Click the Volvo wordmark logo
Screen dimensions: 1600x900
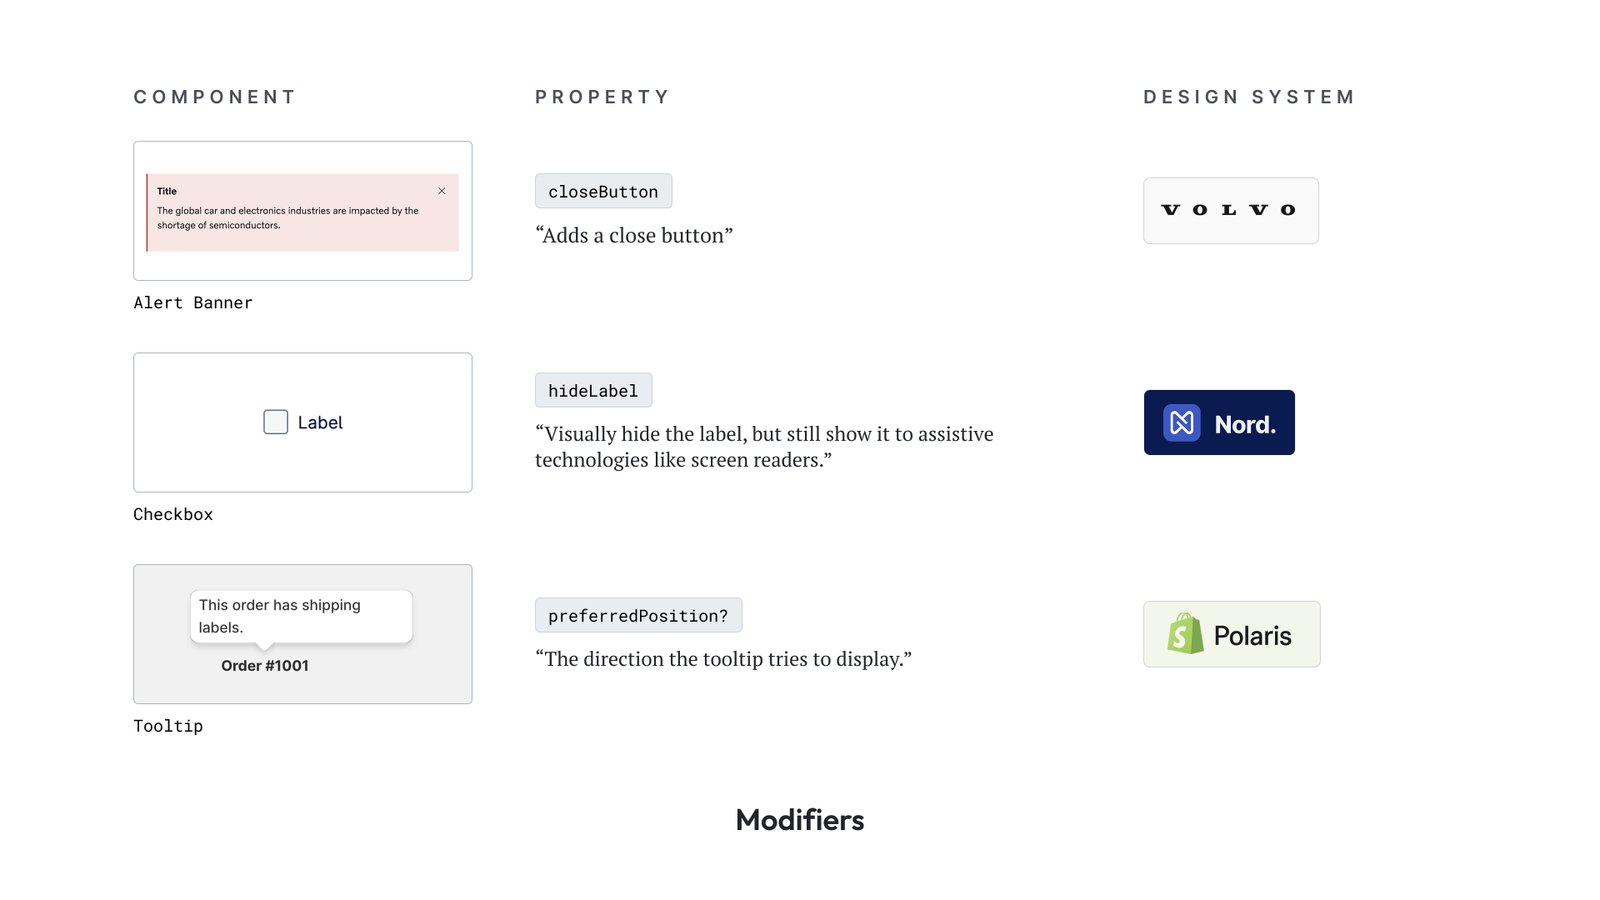1230,210
